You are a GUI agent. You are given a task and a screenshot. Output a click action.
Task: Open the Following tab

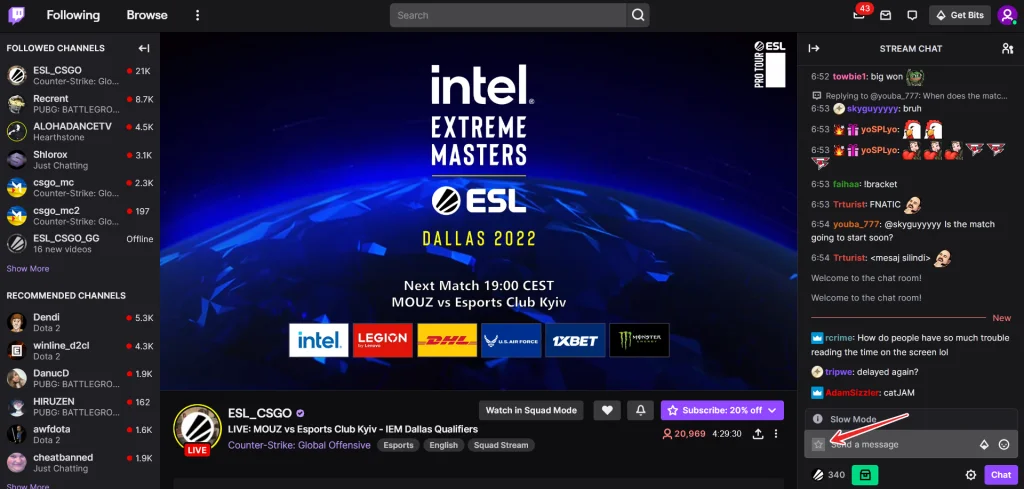point(73,15)
